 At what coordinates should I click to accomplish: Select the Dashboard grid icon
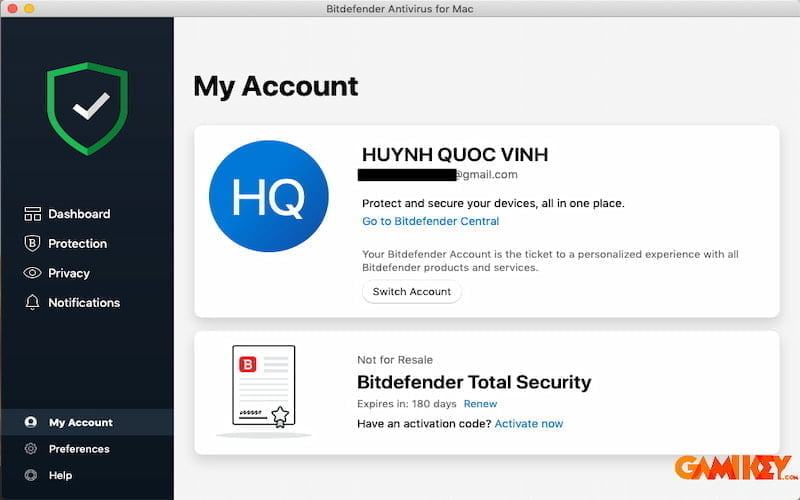click(32, 214)
